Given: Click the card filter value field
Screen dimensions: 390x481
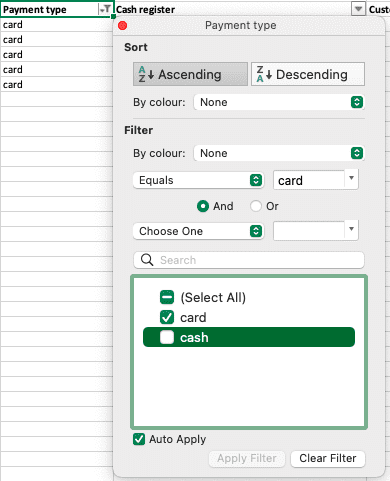Looking at the screenshot, I should (x=309, y=180).
